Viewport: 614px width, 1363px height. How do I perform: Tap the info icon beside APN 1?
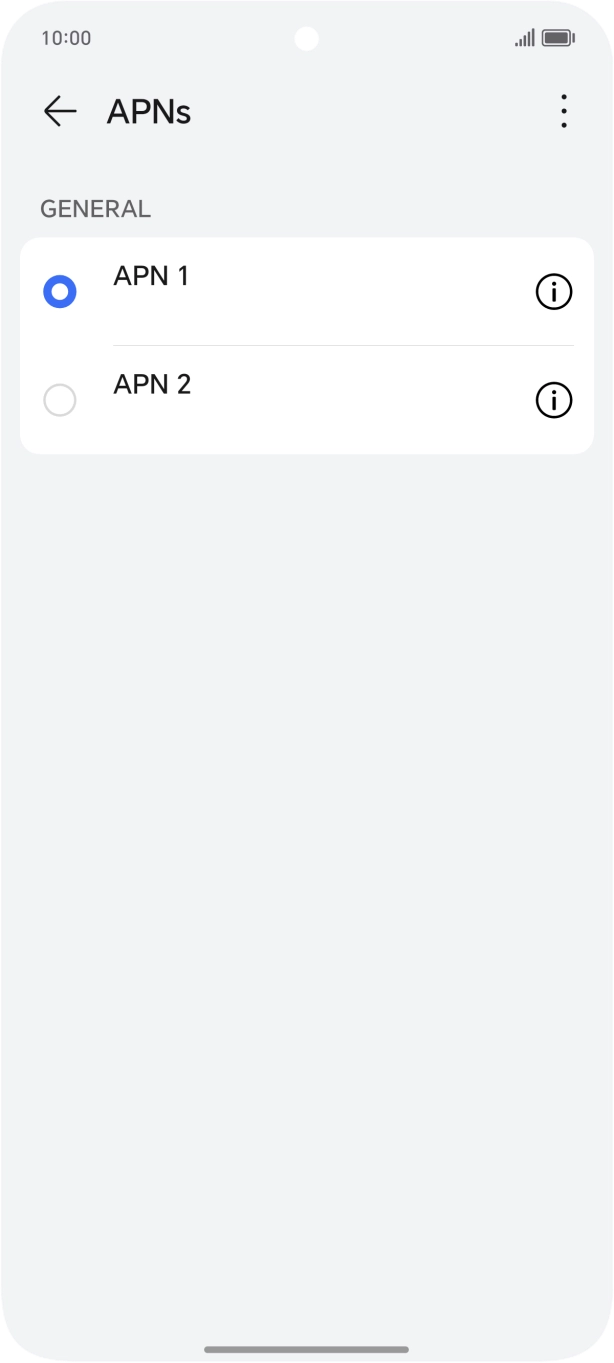553,291
